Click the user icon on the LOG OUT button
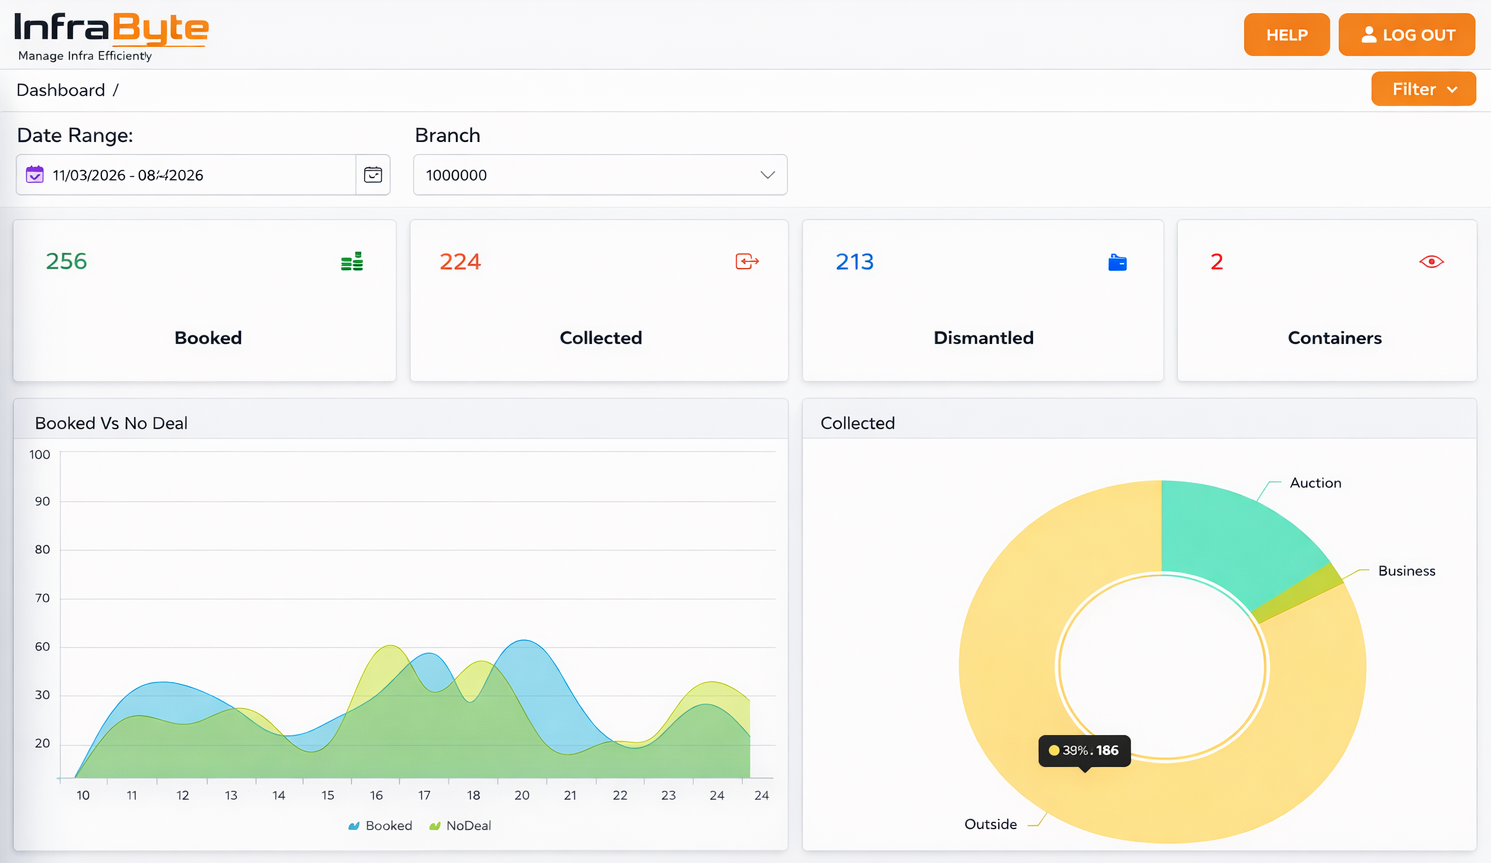 (1368, 33)
